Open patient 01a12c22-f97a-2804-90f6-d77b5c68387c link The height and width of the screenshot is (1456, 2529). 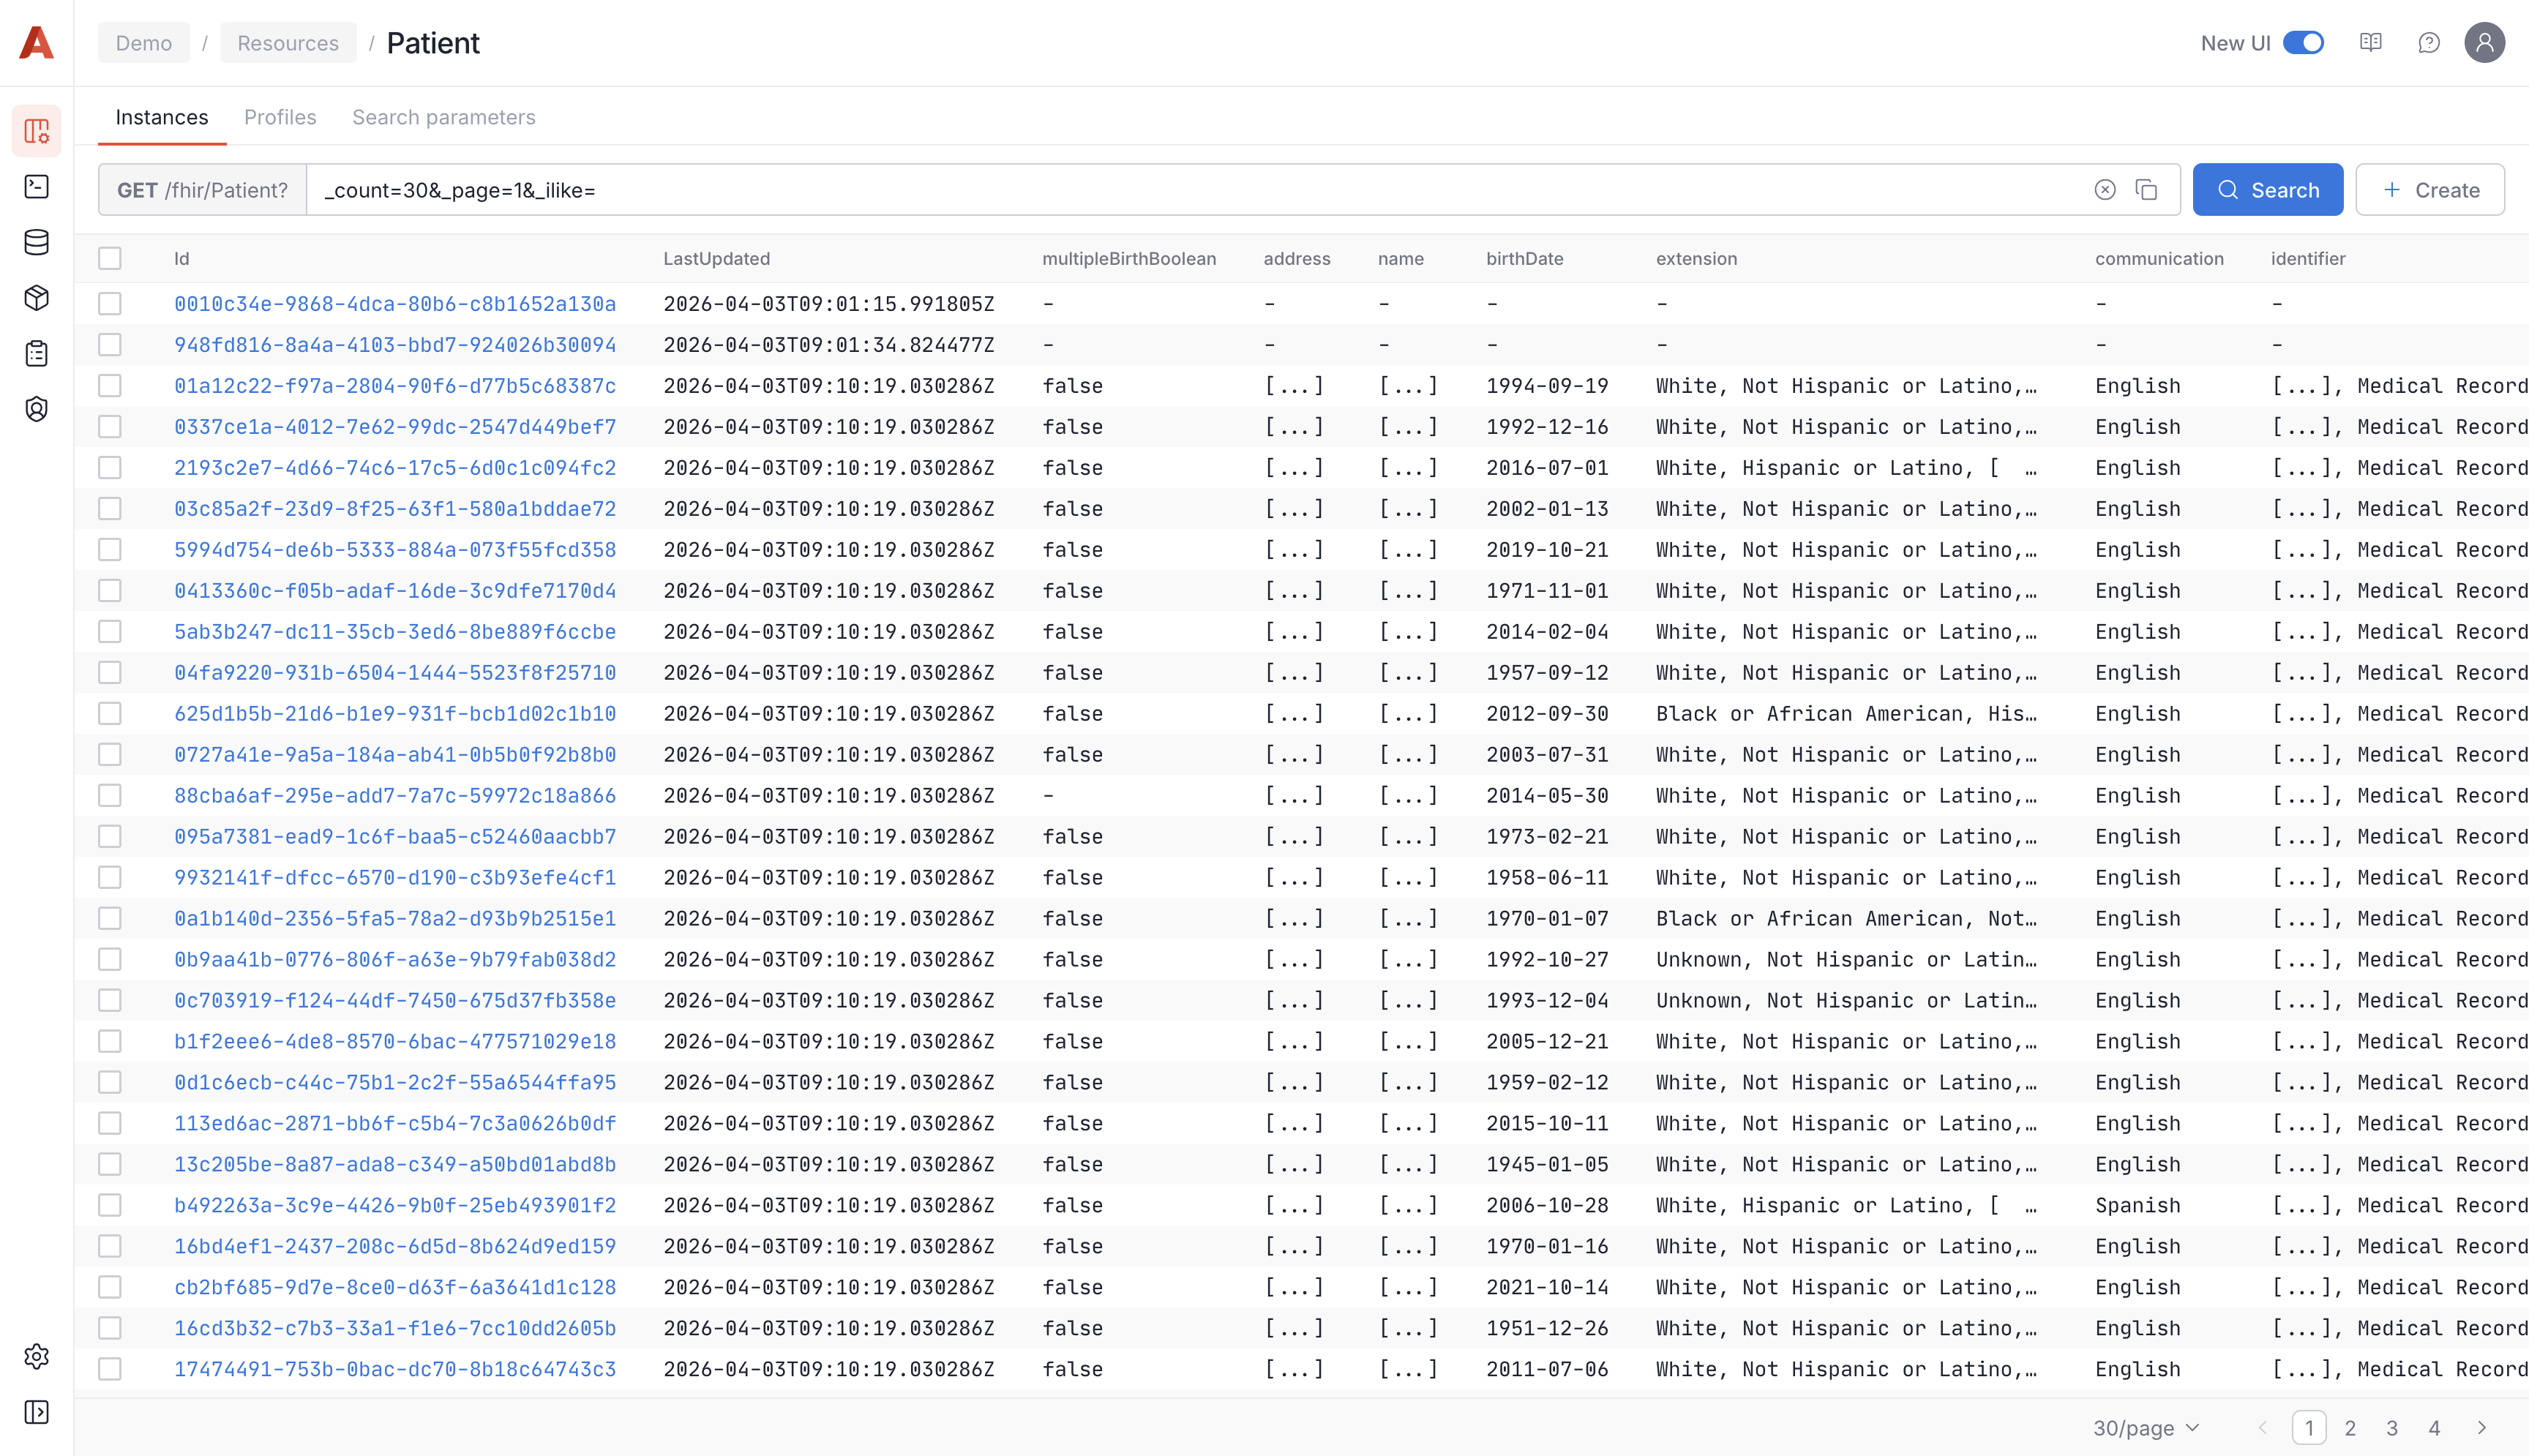pyautogui.click(x=395, y=385)
